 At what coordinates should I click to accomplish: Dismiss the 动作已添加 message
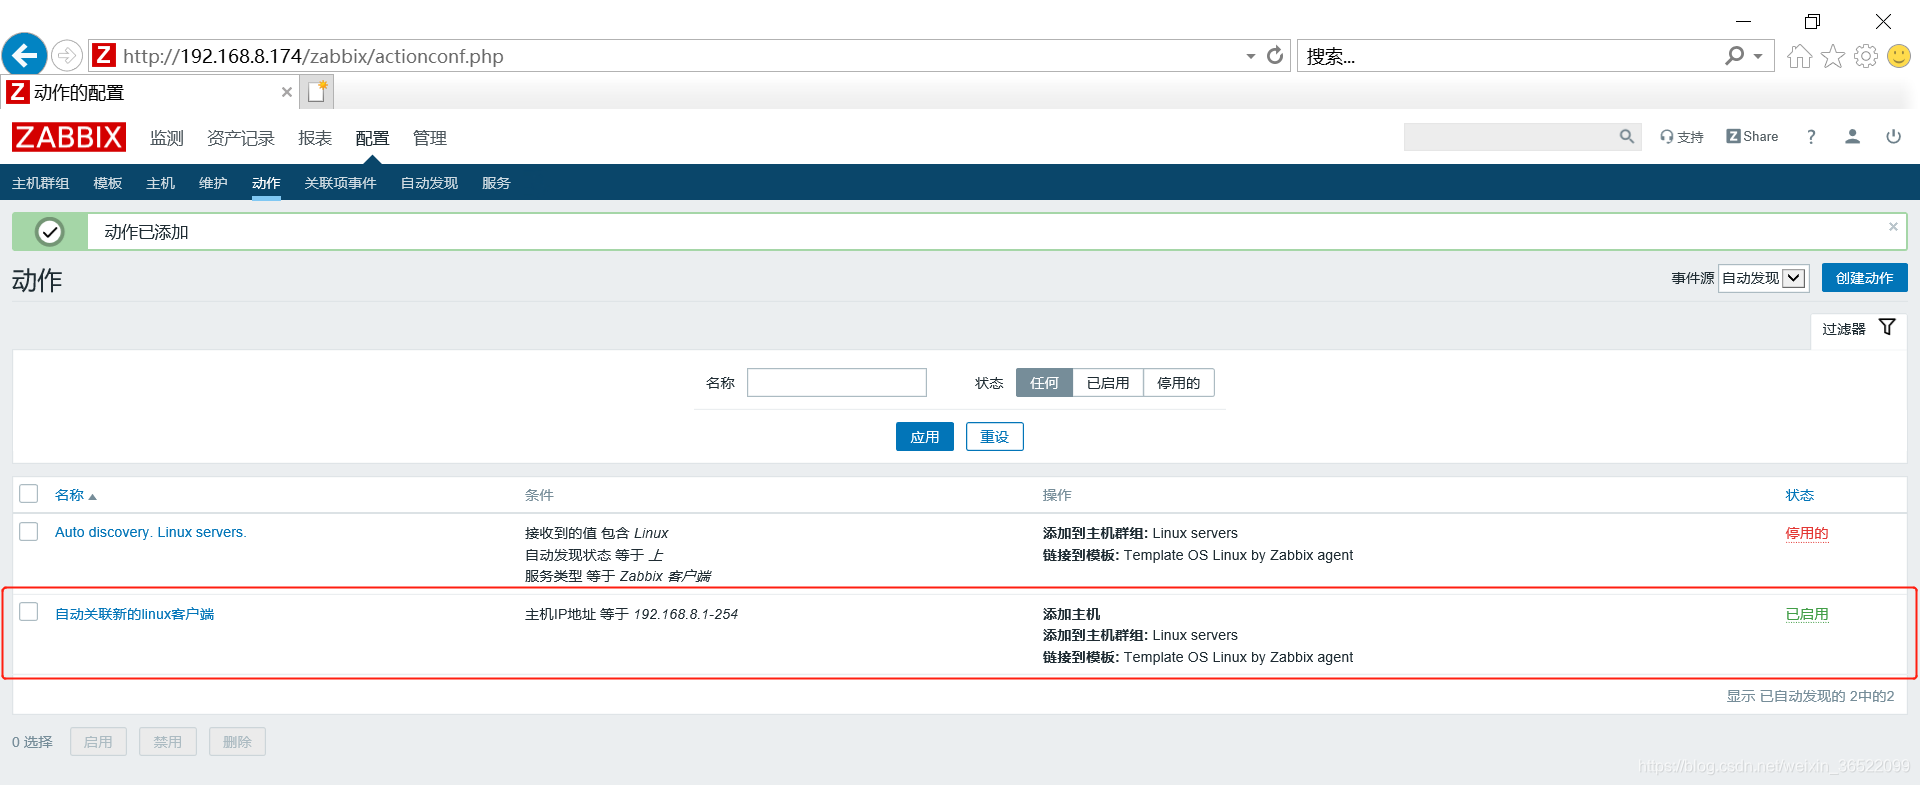pos(1893,227)
